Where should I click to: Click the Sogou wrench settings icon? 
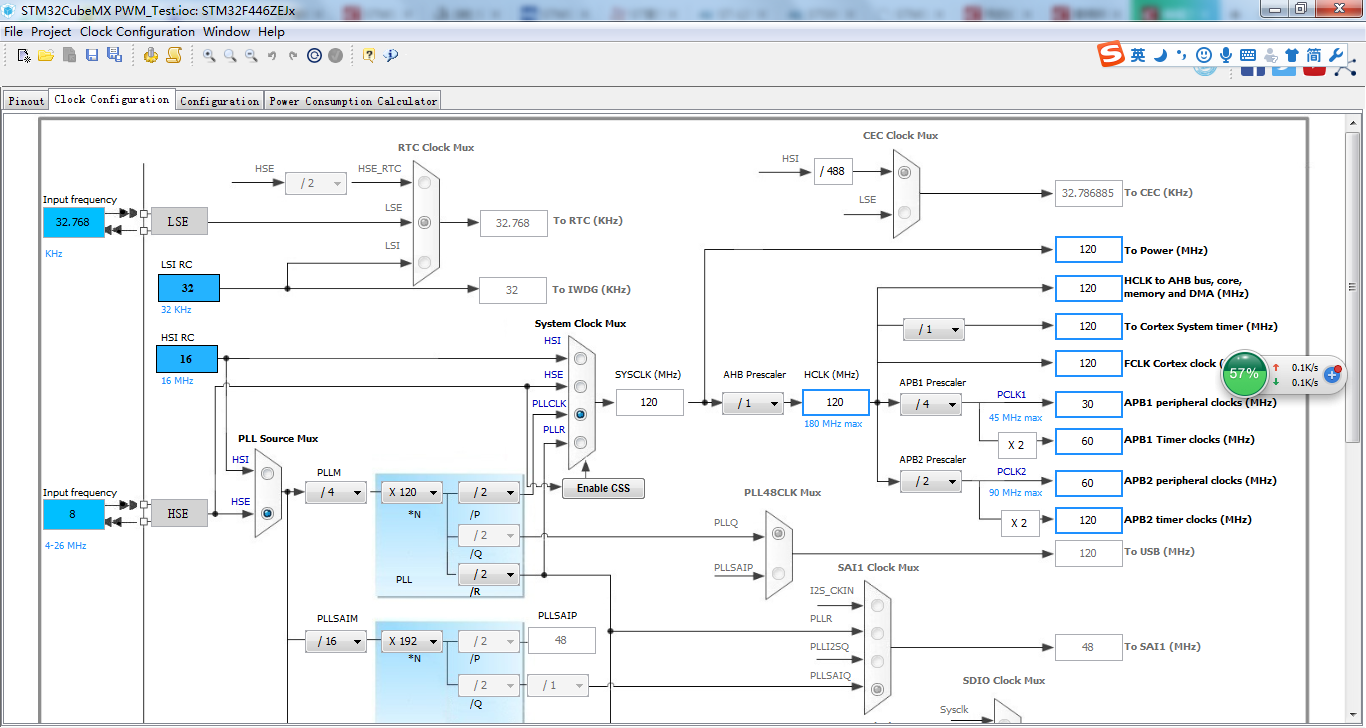pos(1336,55)
